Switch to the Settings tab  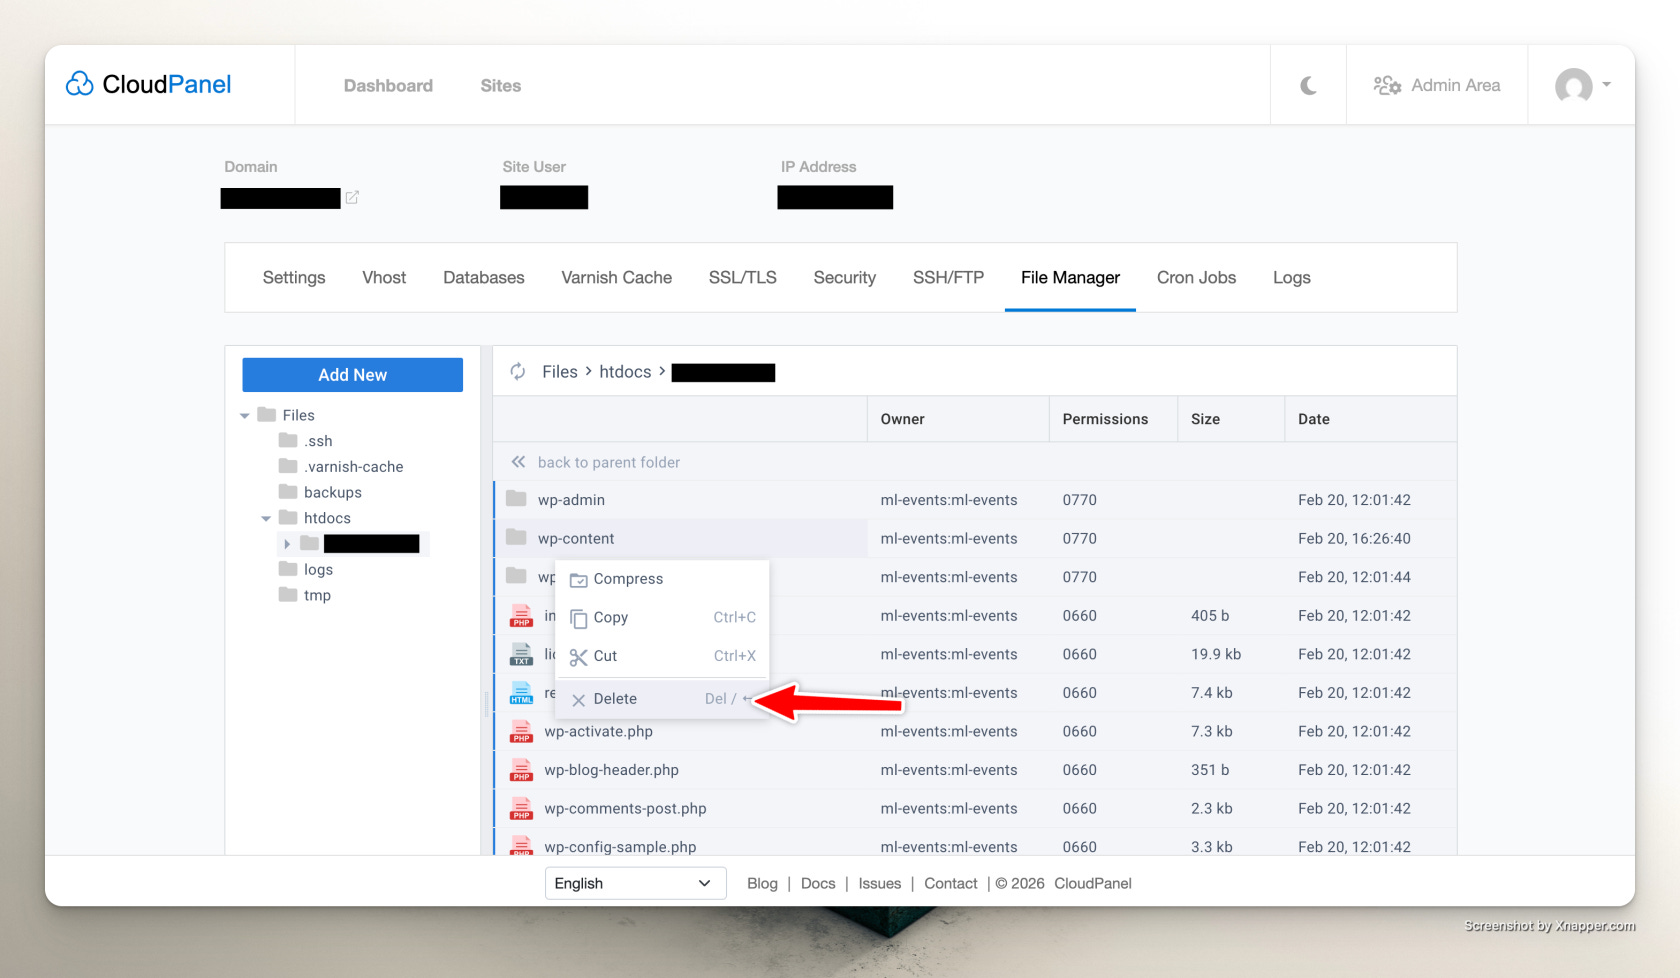click(294, 278)
